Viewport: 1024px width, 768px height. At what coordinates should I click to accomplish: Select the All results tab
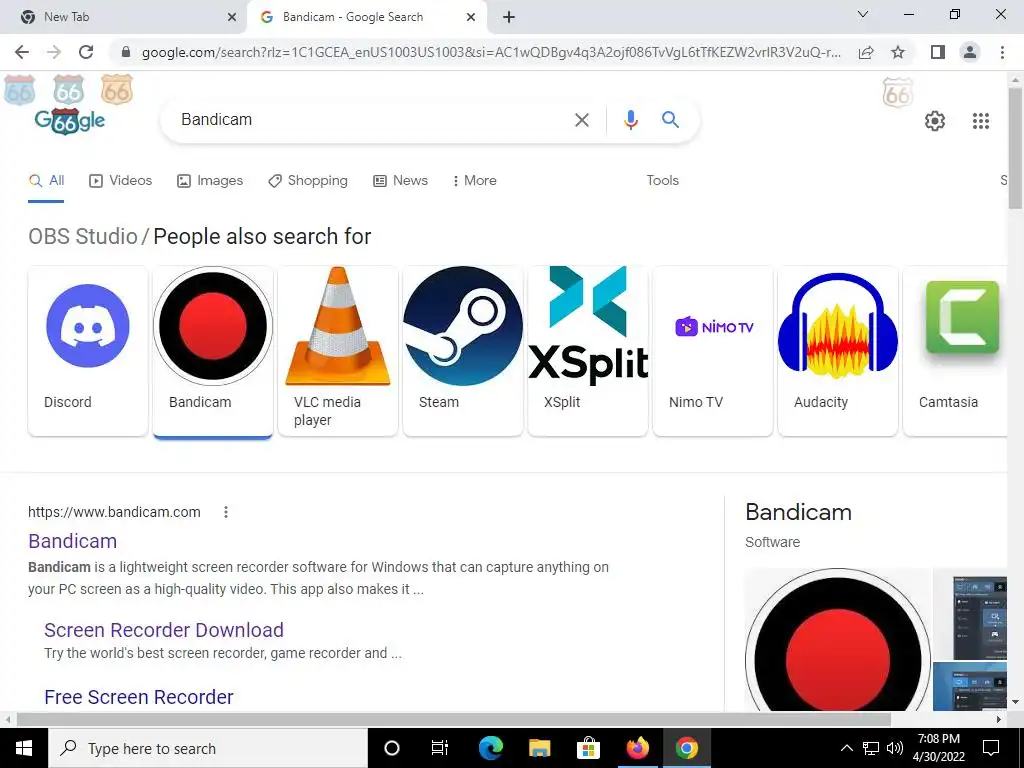click(46, 181)
